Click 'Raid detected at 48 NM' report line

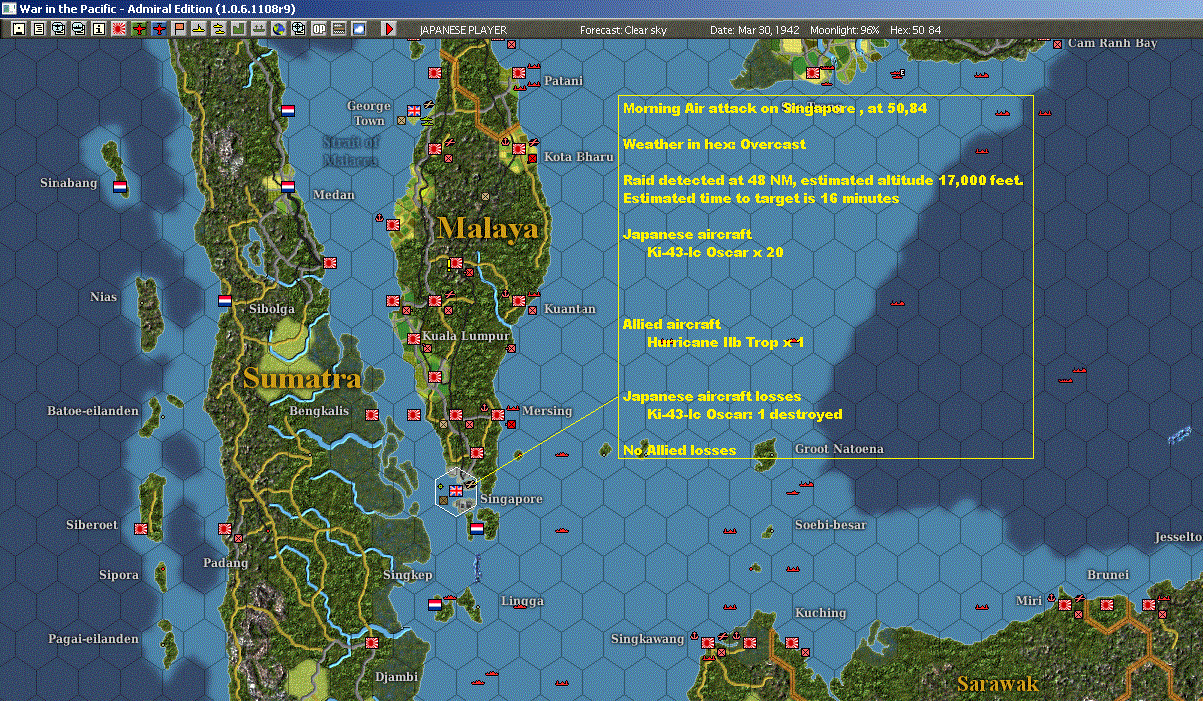click(x=823, y=181)
